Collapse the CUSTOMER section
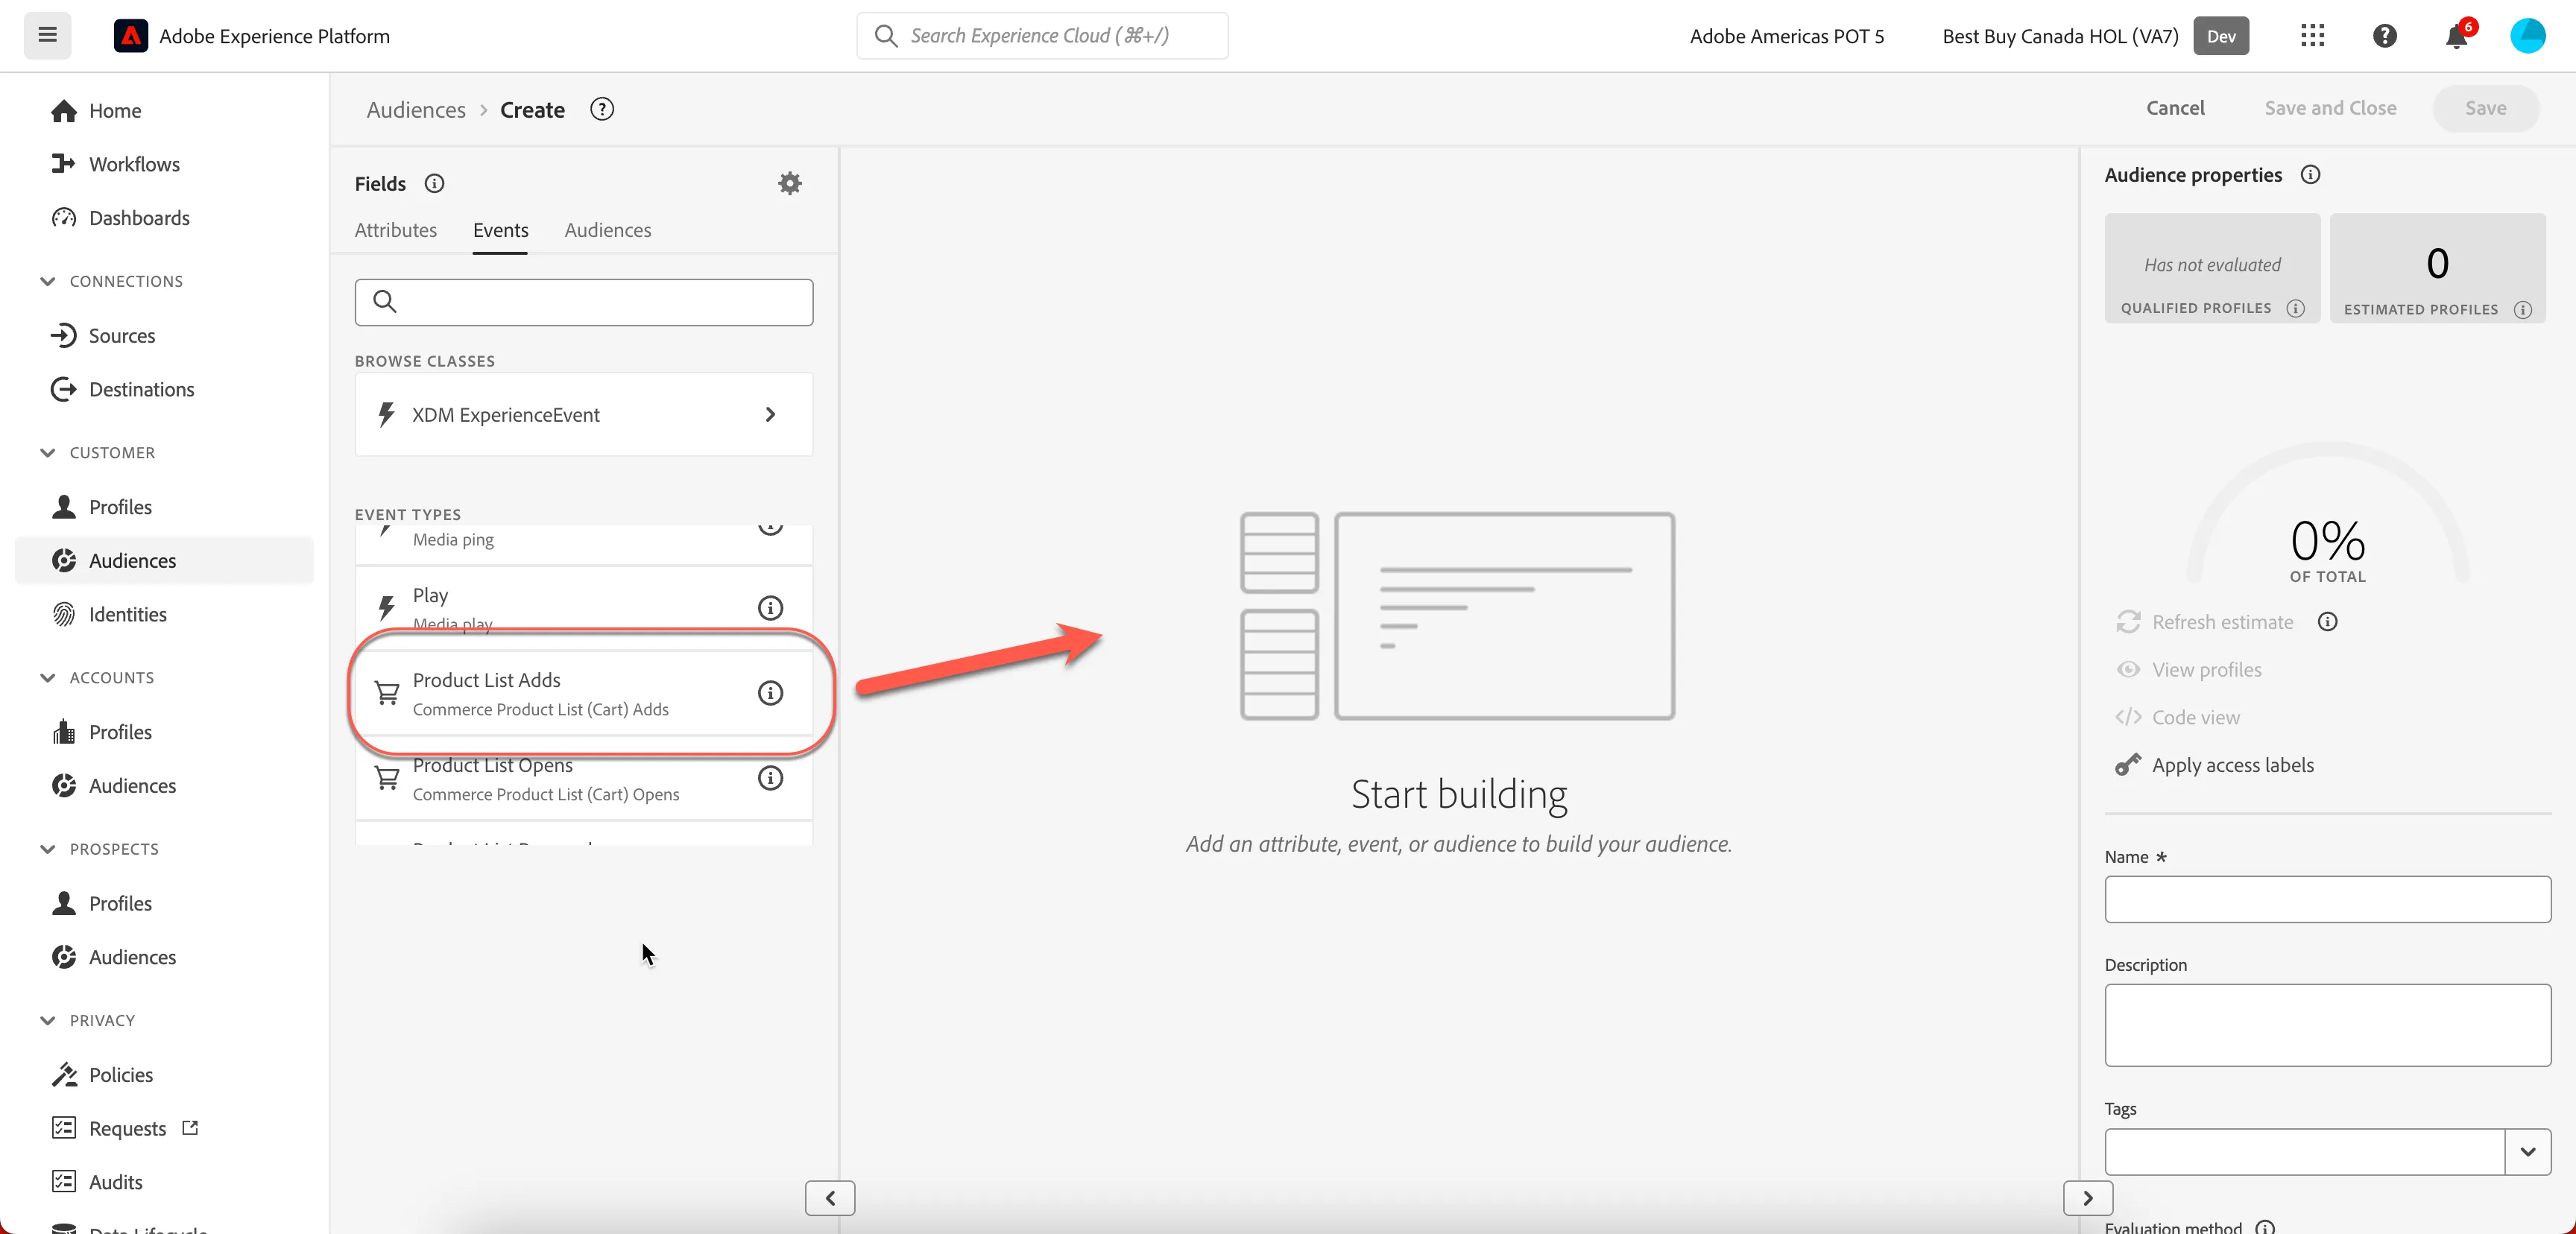This screenshot has height=1234, width=2576. pyautogui.click(x=47, y=453)
